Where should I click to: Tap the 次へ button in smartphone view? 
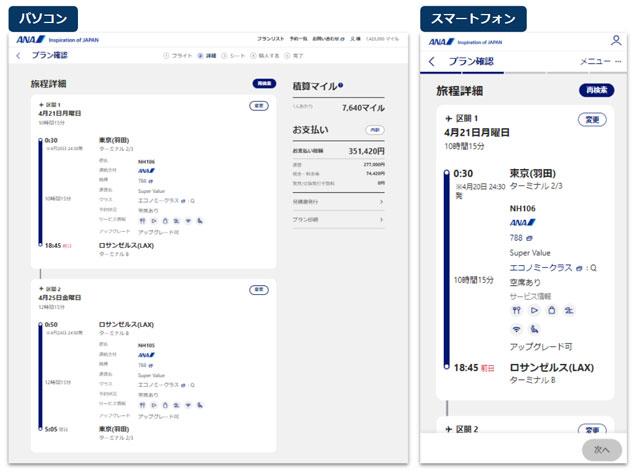coord(601,449)
